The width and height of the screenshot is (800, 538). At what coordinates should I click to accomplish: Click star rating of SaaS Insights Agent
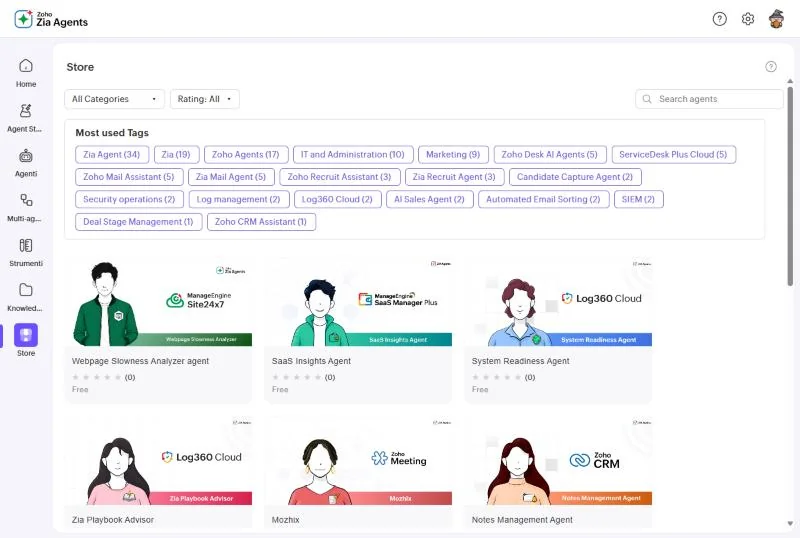point(297,377)
